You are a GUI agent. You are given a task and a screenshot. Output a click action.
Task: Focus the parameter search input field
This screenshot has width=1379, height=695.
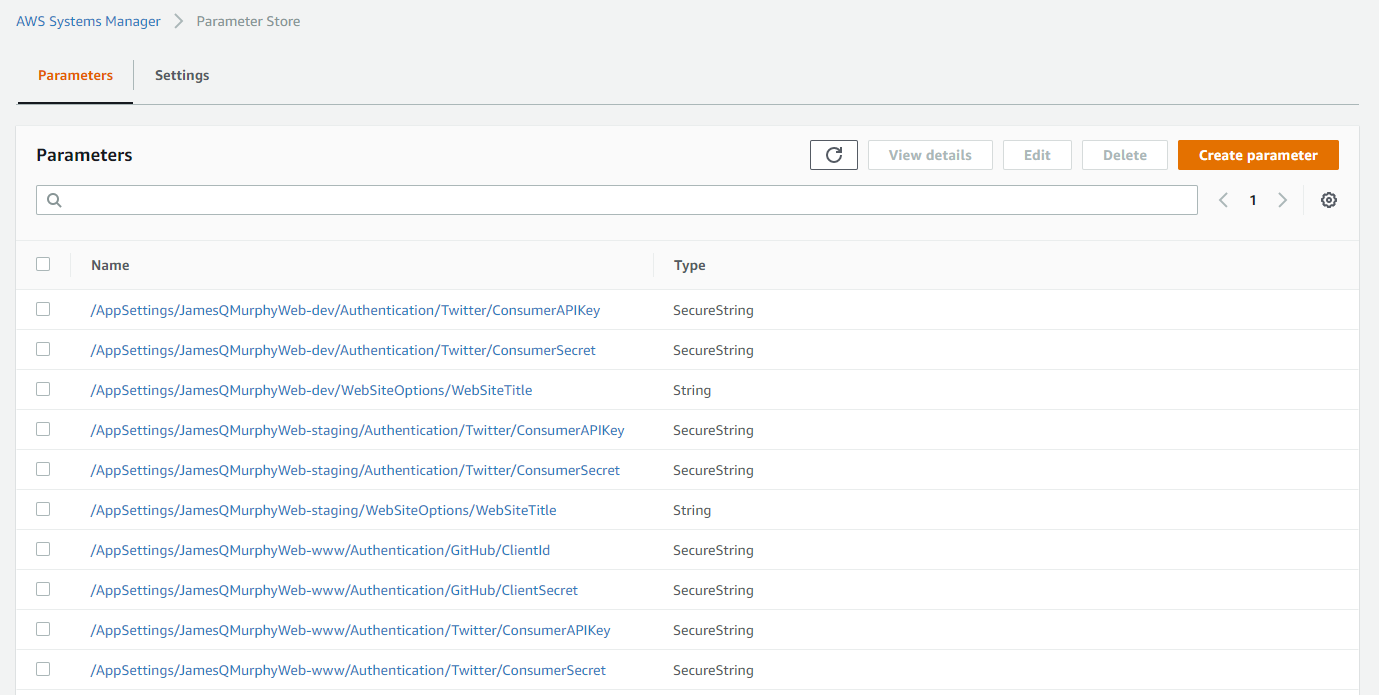pos(617,200)
